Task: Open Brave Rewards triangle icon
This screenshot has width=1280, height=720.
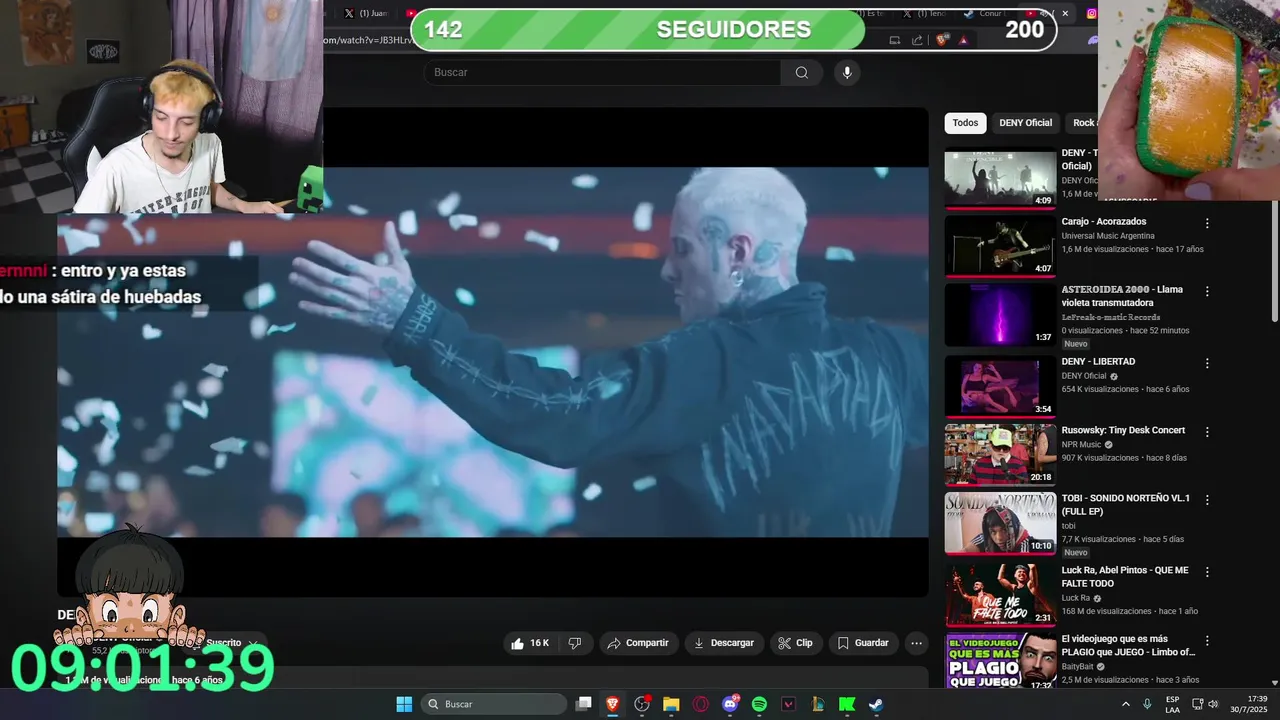Action: pyautogui.click(x=963, y=40)
